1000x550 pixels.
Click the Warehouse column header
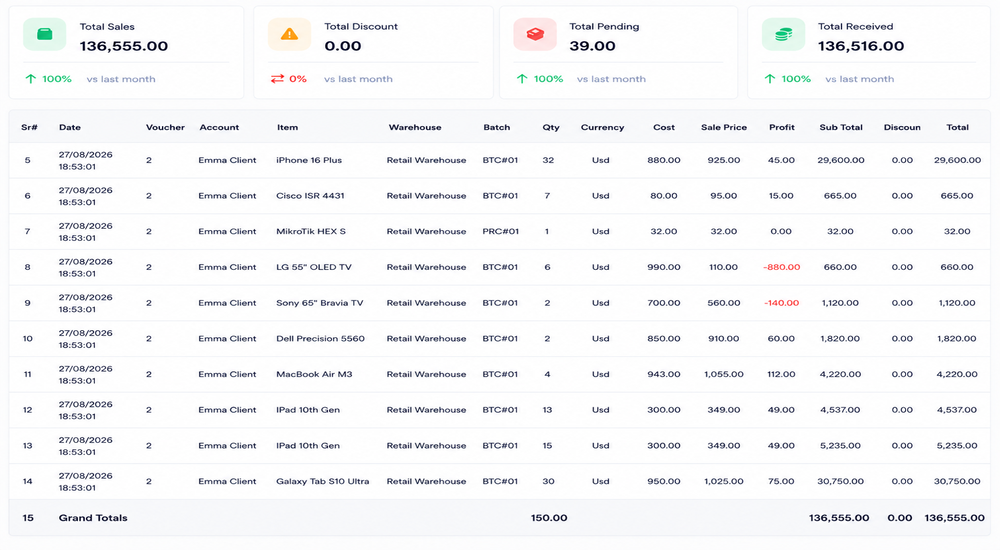pos(415,128)
